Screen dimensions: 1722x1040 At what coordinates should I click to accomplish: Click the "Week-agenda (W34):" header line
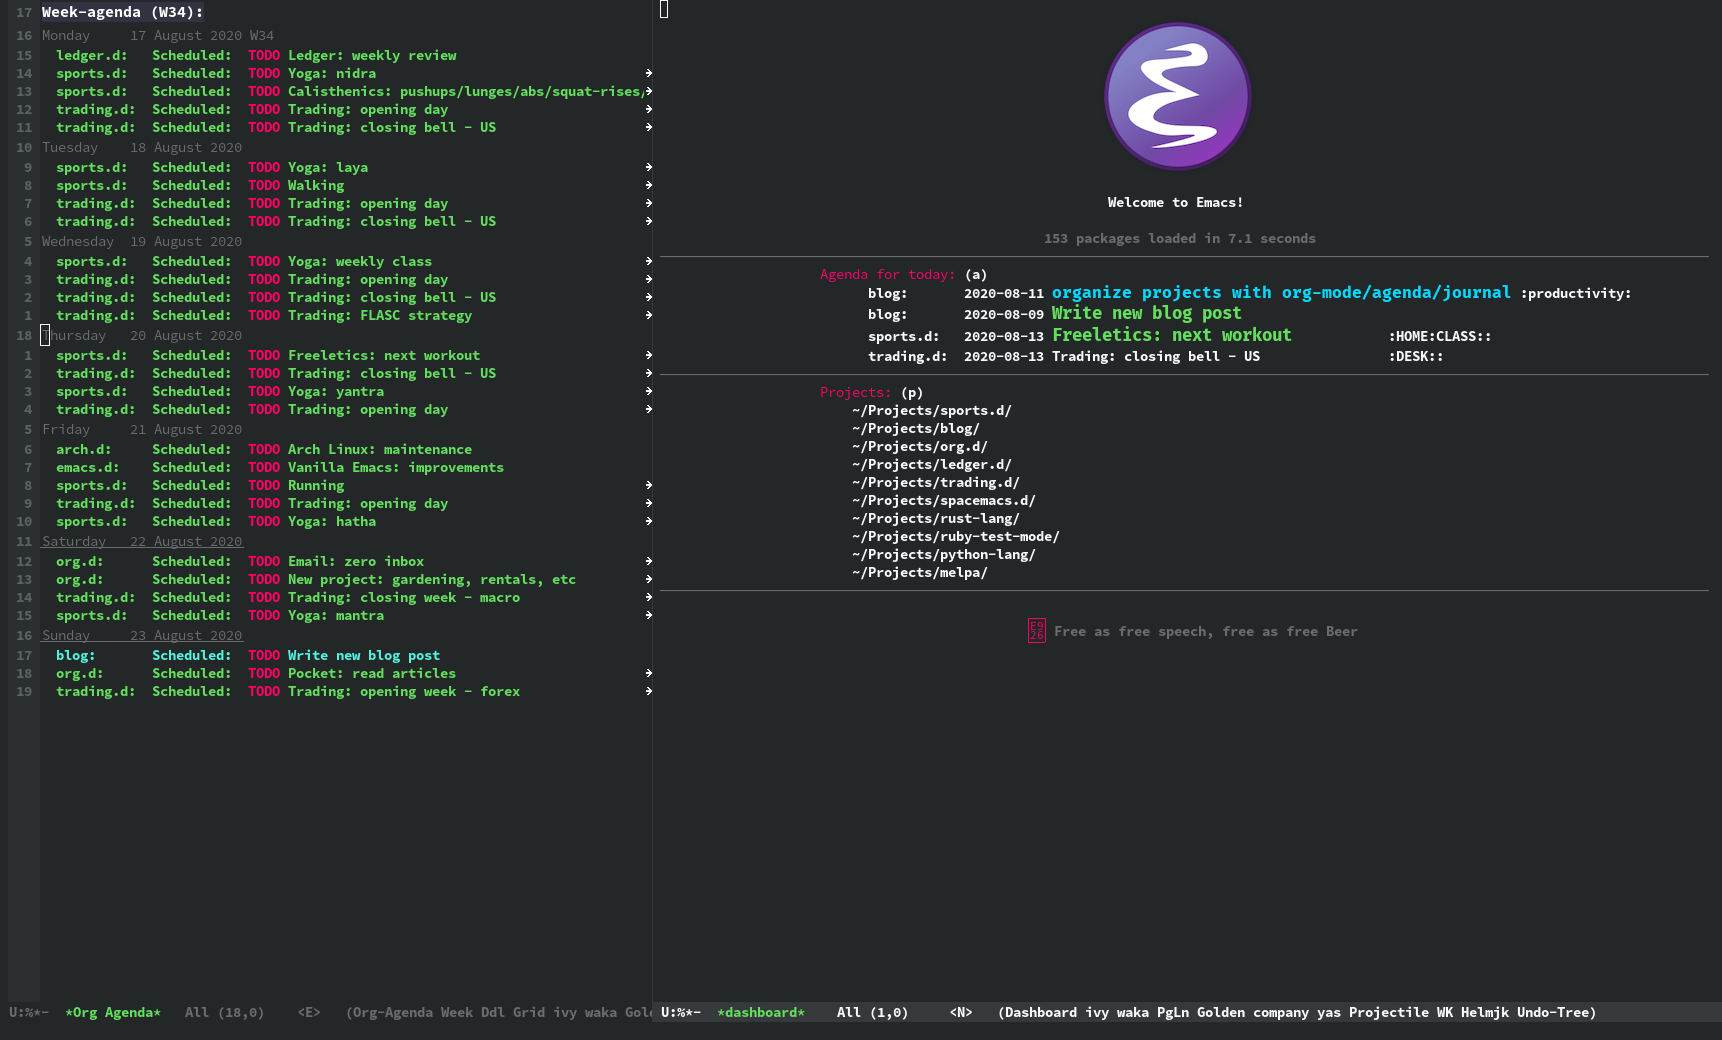[x=123, y=12]
